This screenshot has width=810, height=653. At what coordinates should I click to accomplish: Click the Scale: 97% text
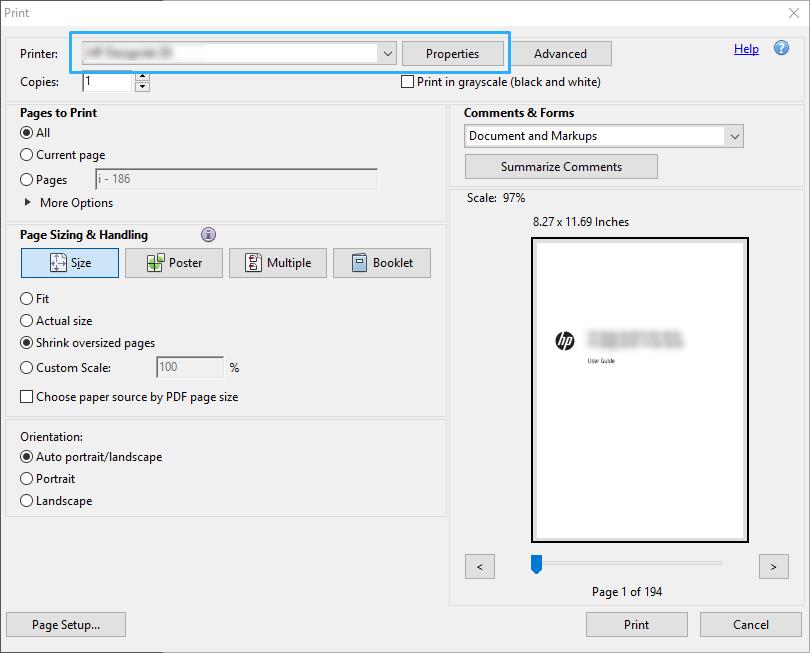point(496,198)
